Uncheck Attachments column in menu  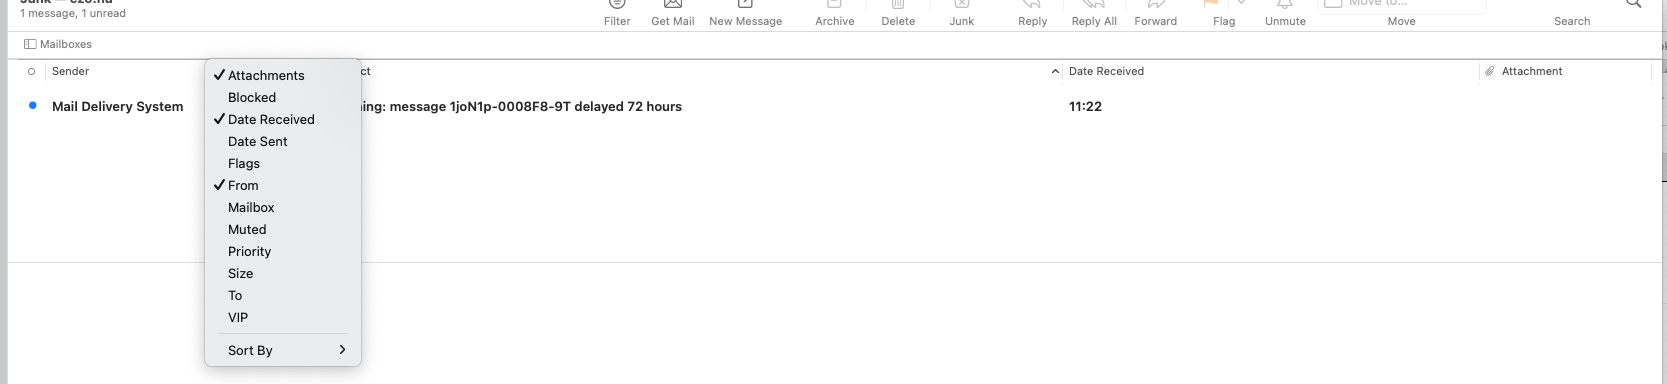coord(283,75)
